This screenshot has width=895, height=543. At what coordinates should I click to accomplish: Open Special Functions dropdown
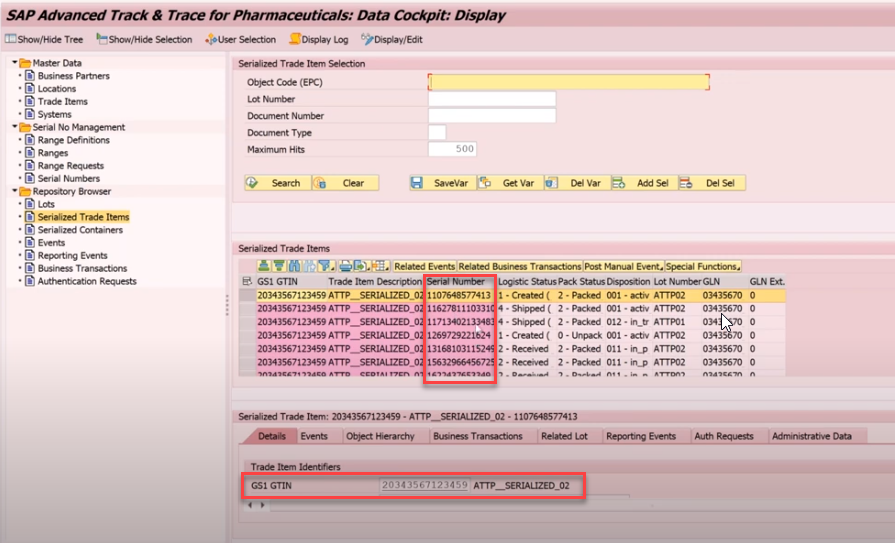703,266
